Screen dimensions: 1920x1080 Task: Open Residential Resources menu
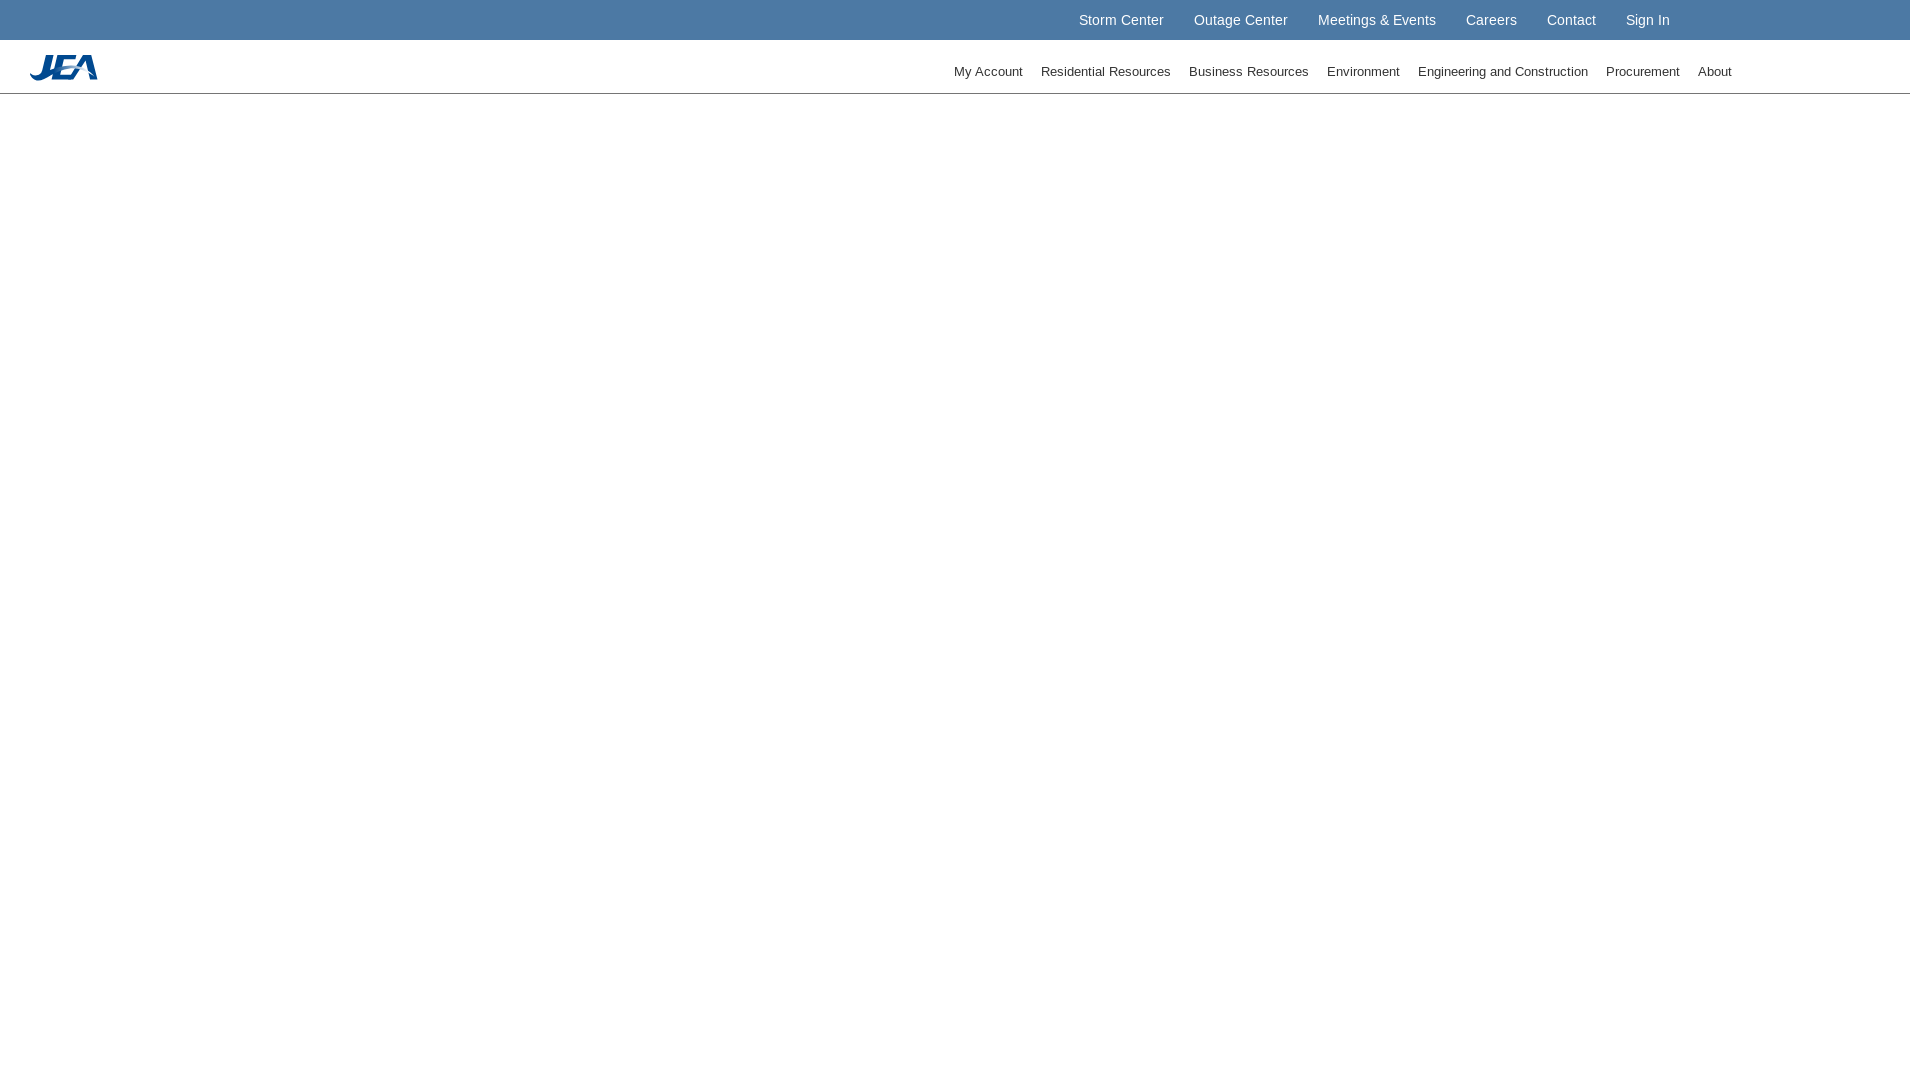tap(1105, 72)
